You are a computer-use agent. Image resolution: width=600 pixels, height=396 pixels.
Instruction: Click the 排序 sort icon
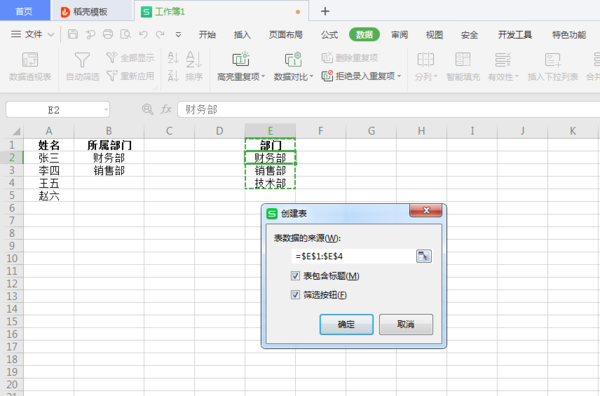point(194,60)
